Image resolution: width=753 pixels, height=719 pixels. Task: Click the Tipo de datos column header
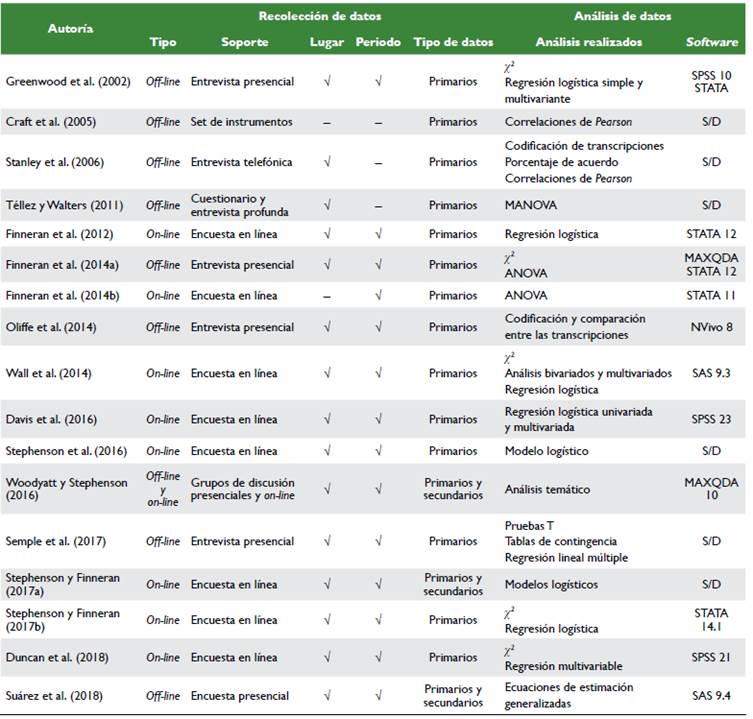[453, 42]
